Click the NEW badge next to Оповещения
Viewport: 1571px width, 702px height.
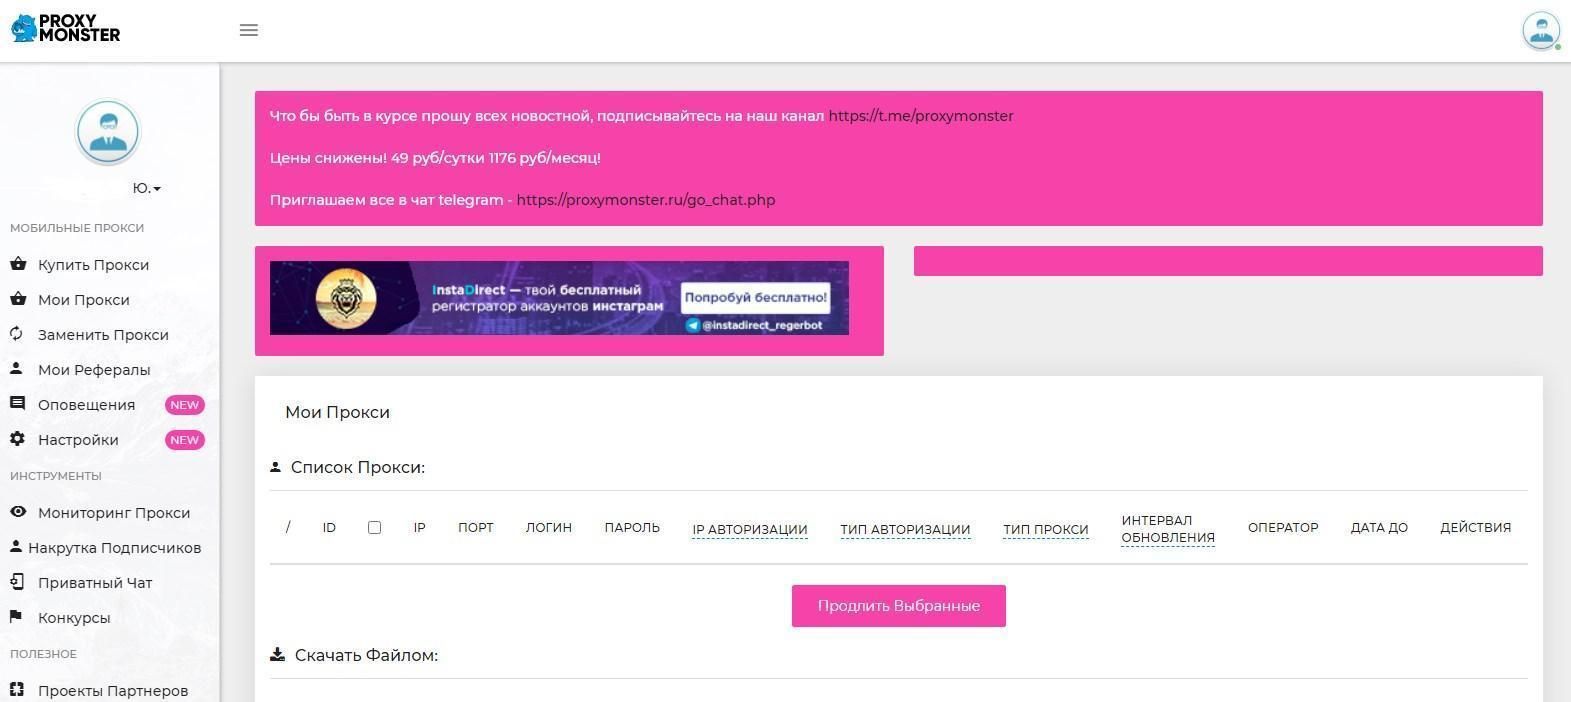184,405
